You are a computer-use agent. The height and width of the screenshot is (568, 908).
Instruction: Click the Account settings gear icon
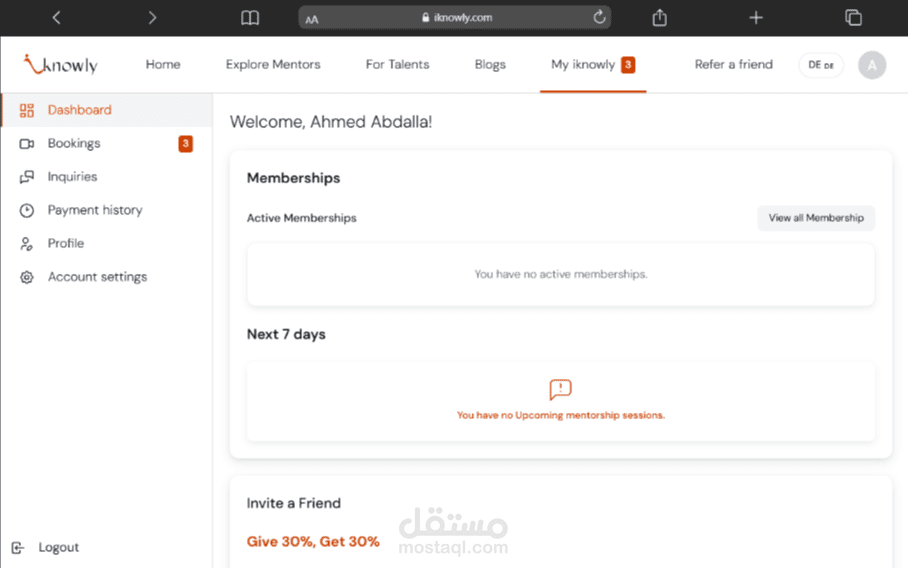coord(27,277)
